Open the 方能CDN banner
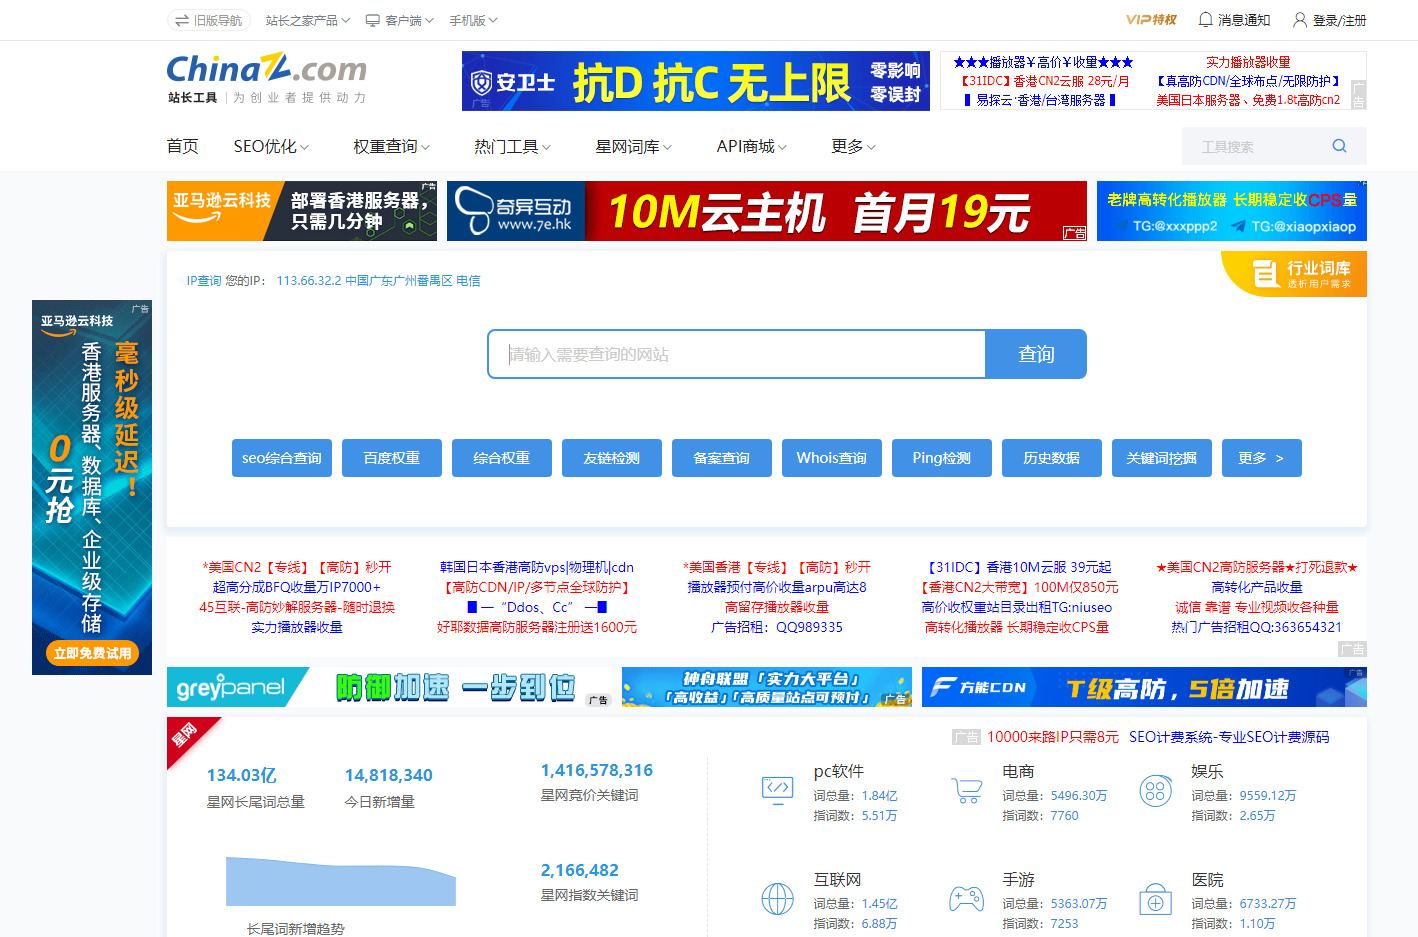Screen dimensions: 1418x937 tap(1144, 687)
